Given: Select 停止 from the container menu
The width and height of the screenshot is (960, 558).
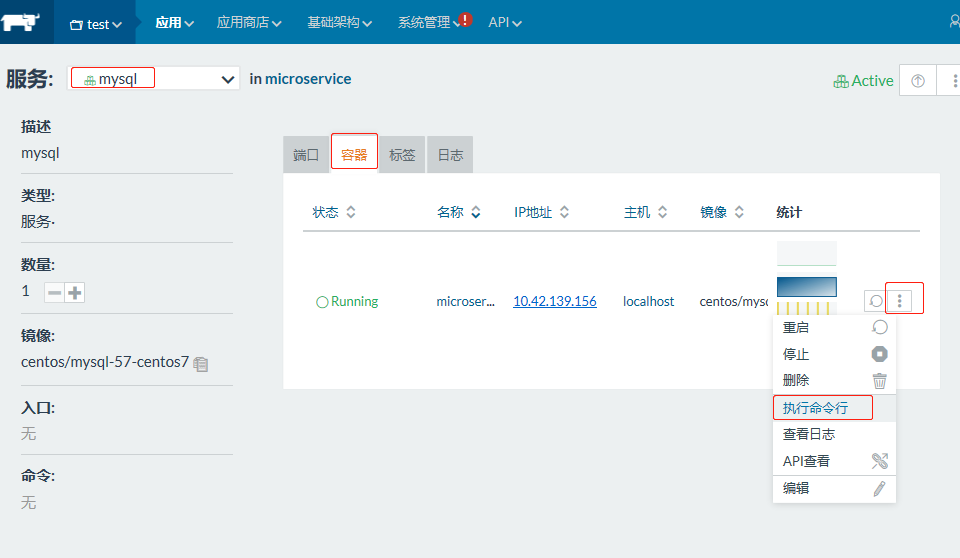Looking at the screenshot, I should tap(834, 354).
